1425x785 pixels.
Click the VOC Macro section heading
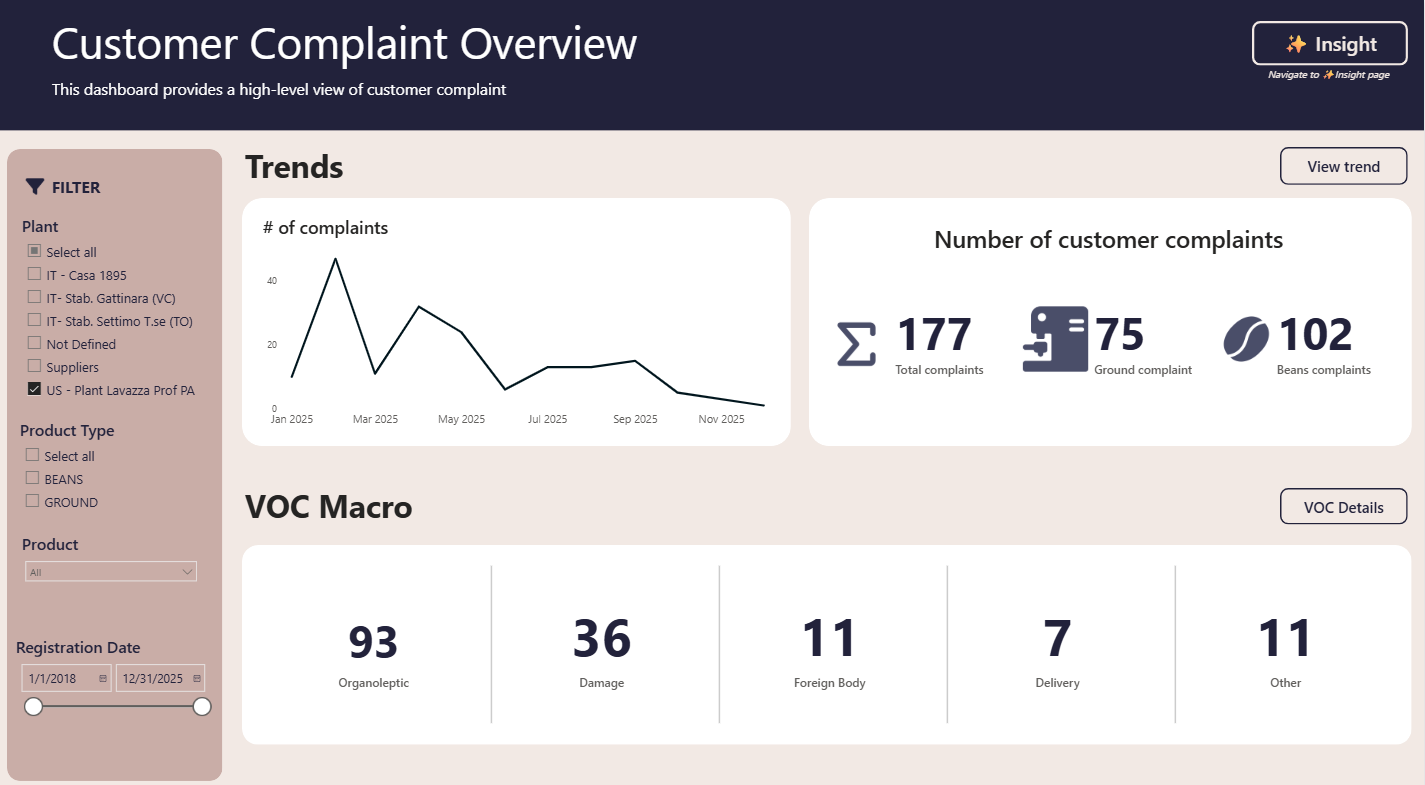coord(328,507)
